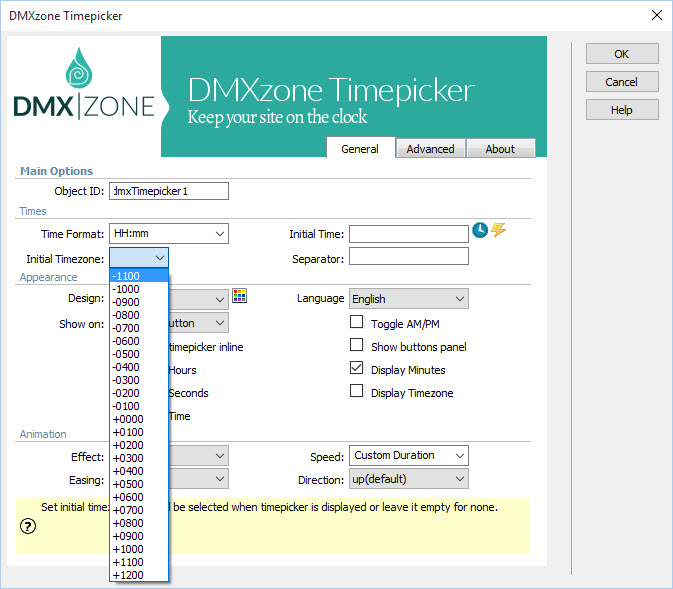This screenshot has height=589, width=673.
Task: Click the Help button
Action: click(622, 110)
